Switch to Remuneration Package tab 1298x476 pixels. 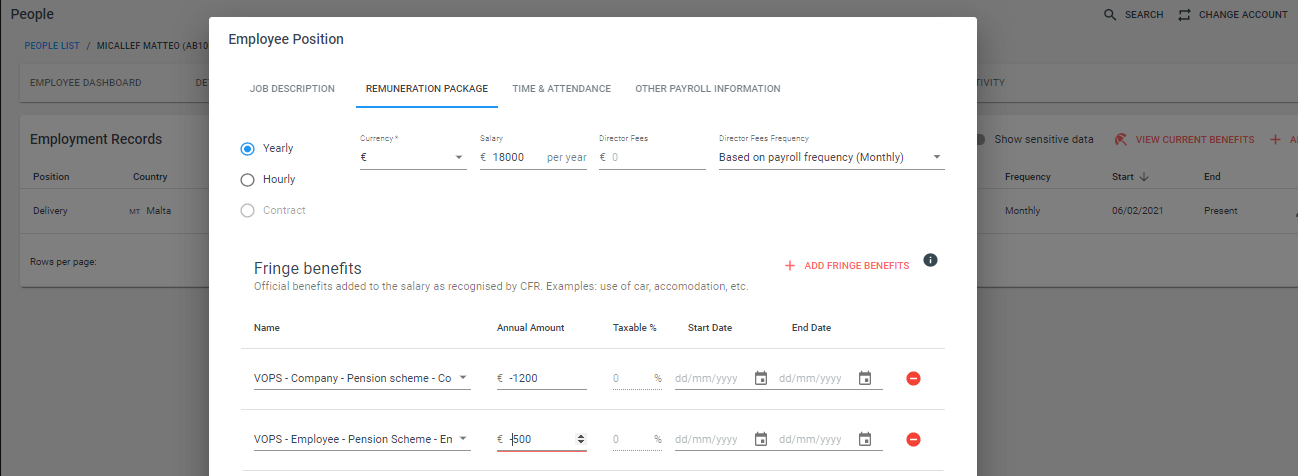coord(427,89)
